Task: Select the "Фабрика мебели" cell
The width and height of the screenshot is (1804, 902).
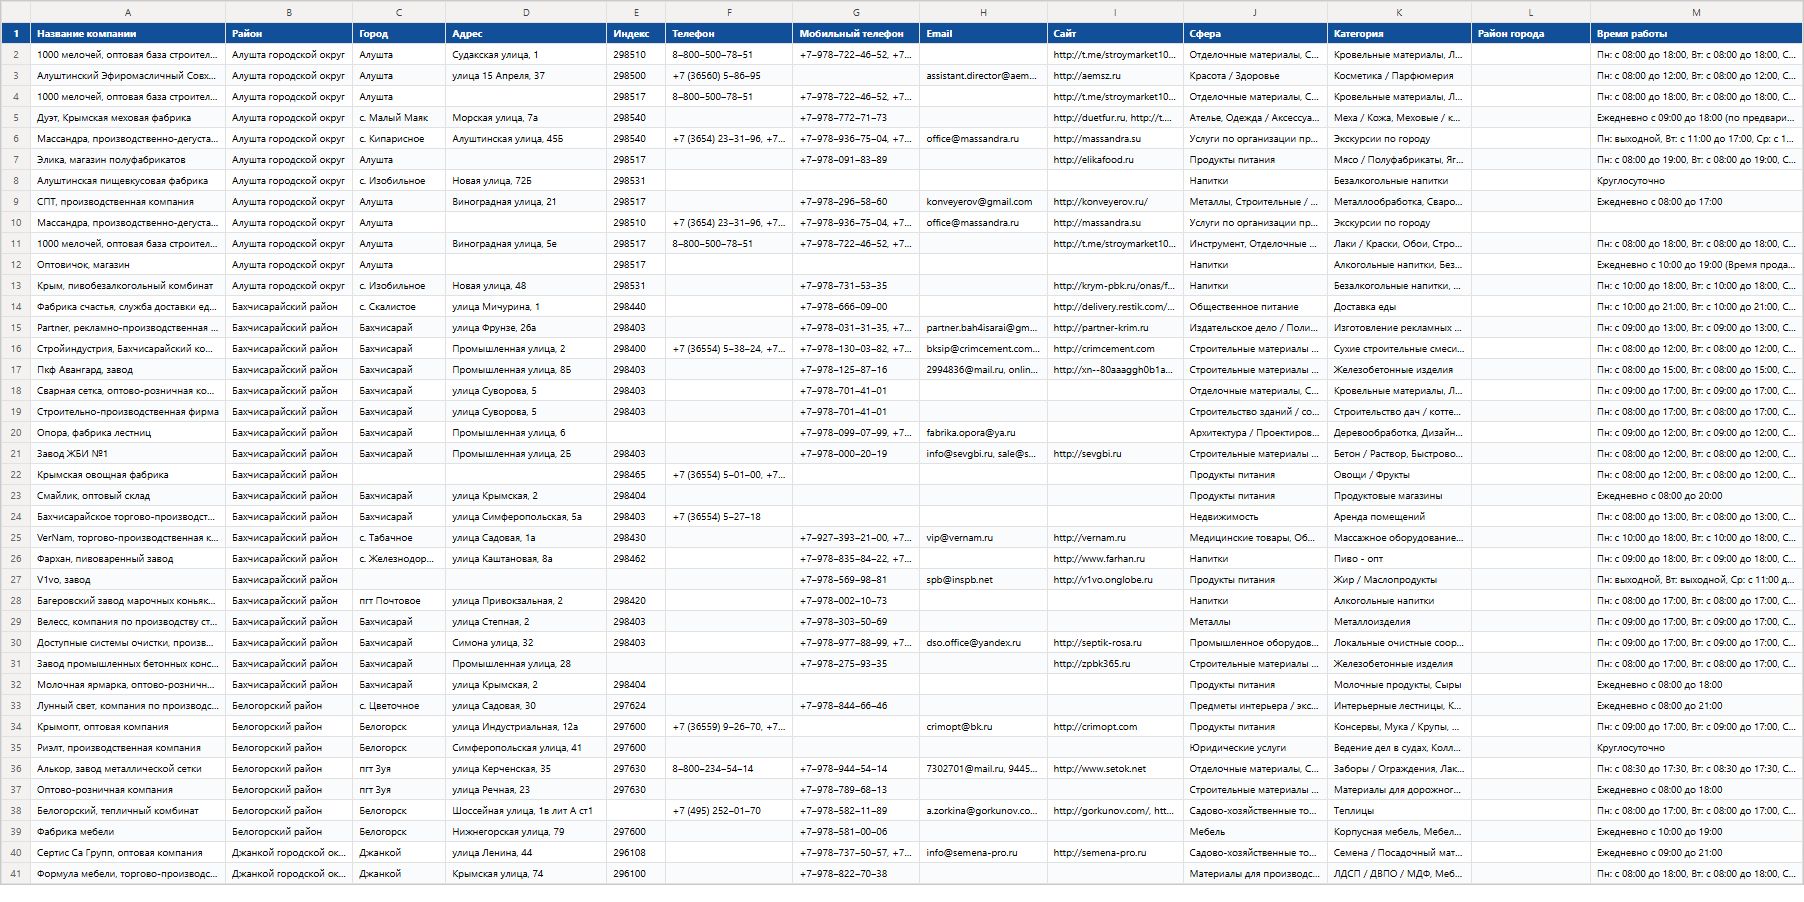Action: point(128,832)
